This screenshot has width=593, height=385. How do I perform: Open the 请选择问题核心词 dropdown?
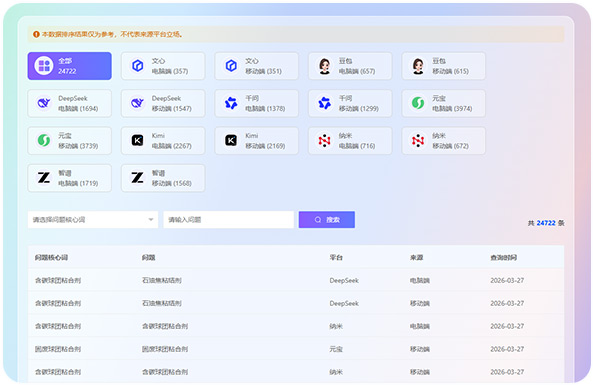click(x=93, y=220)
